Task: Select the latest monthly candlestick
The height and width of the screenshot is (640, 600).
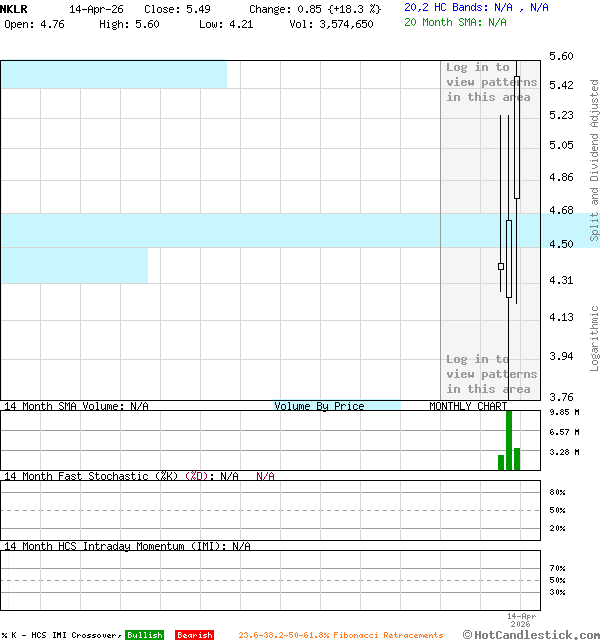Action: [x=517, y=136]
